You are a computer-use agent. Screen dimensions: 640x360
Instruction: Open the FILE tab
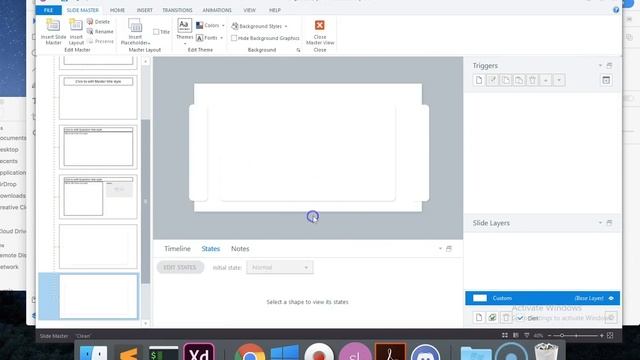49,10
